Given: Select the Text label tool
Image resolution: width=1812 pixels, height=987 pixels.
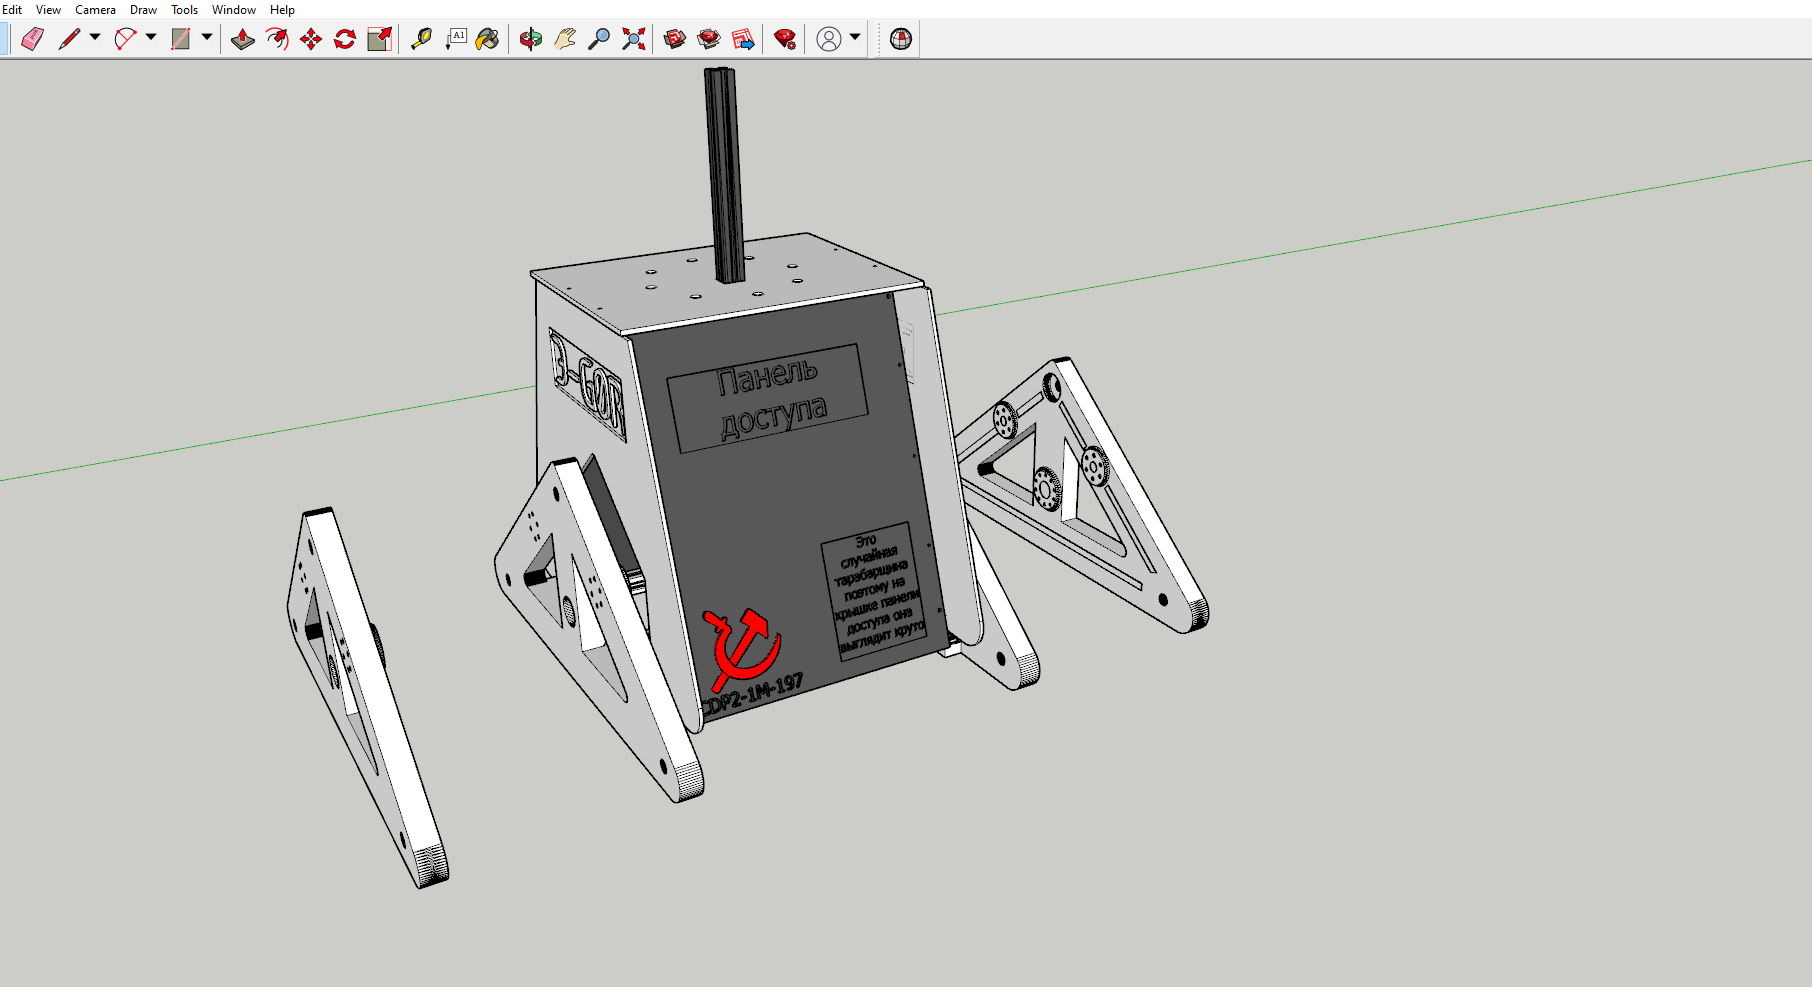Looking at the screenshot, I should tap(456, 39).
